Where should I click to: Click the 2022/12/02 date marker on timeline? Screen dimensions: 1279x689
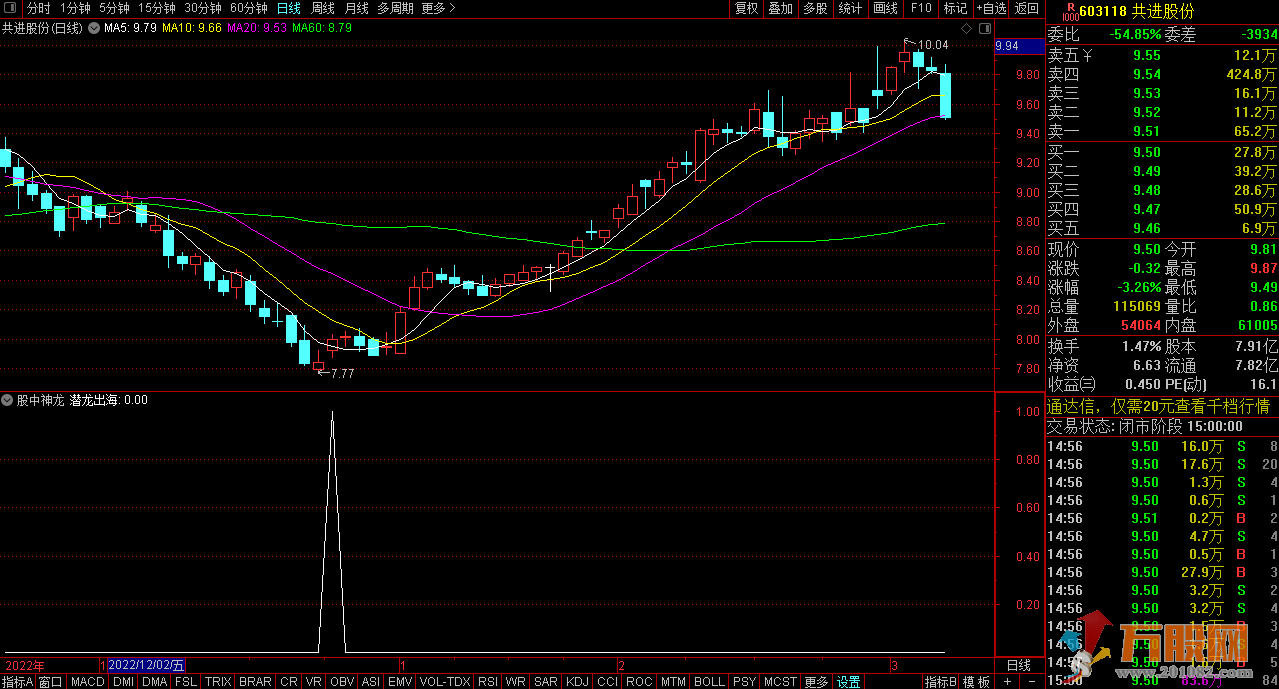click(x=146, y=665)
